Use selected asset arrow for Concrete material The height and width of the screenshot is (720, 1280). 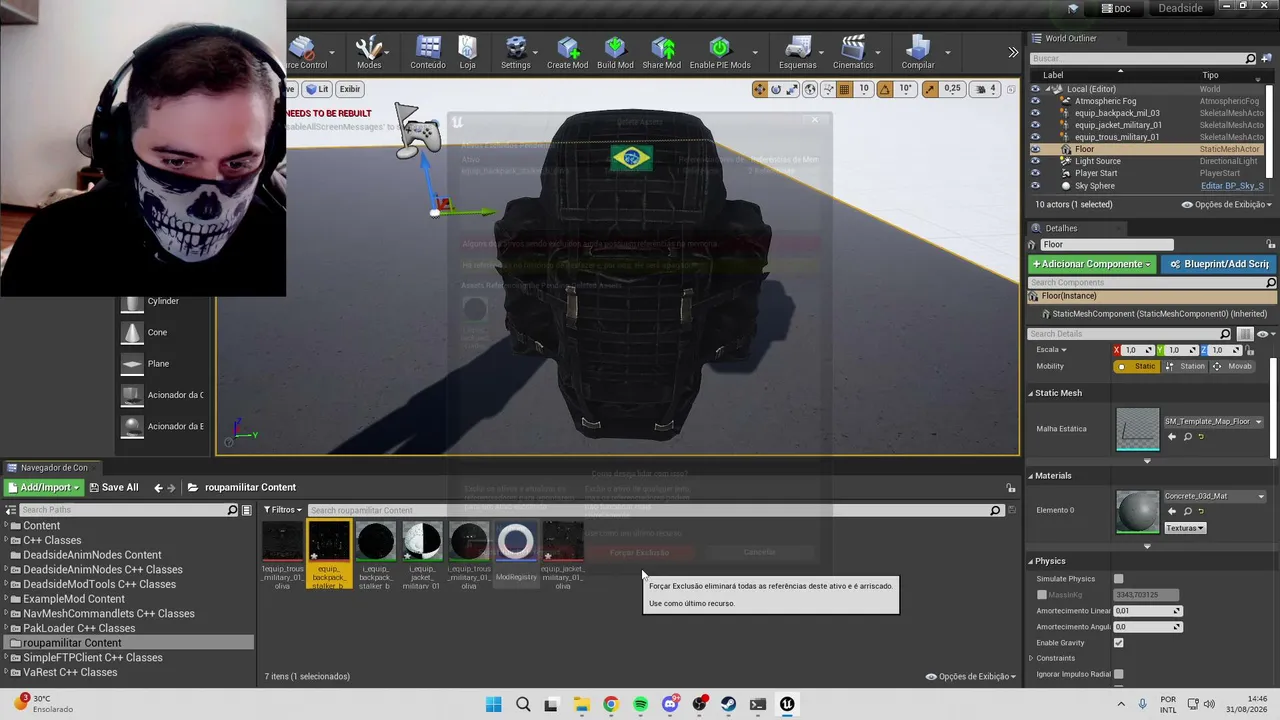[x=1172, y=511]
